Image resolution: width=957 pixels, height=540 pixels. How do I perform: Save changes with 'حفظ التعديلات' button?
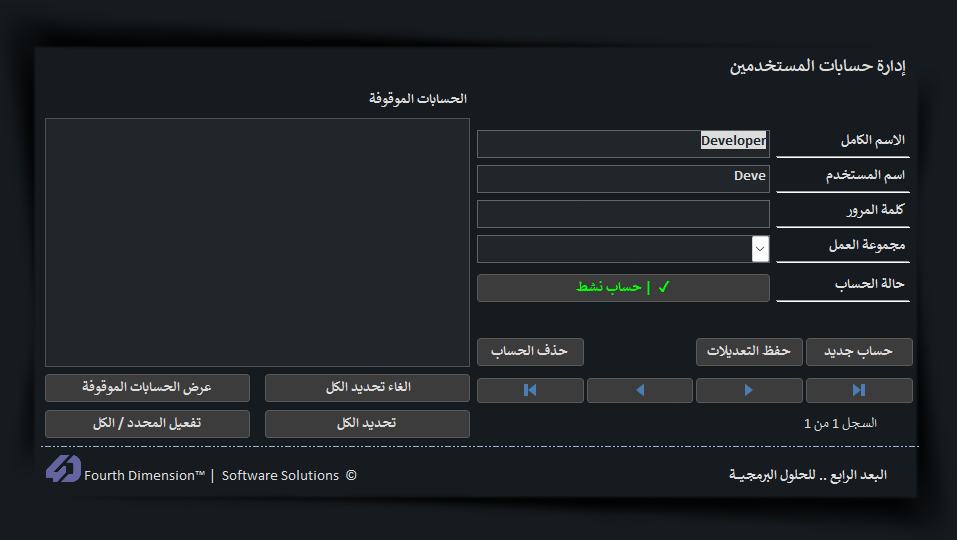pyautogui.click(x=749, y=352)
